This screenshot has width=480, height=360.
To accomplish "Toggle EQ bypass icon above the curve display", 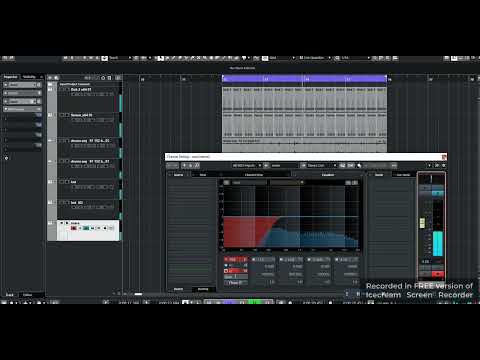I will point(226,182).
